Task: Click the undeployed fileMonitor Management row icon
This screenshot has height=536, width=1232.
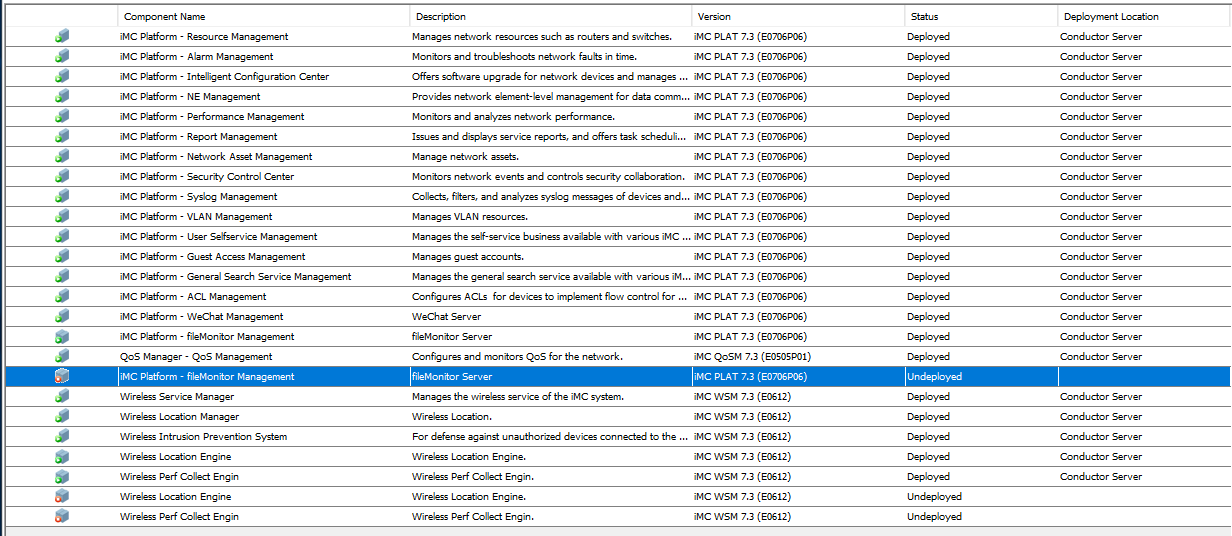Action: tap(62, 377)
